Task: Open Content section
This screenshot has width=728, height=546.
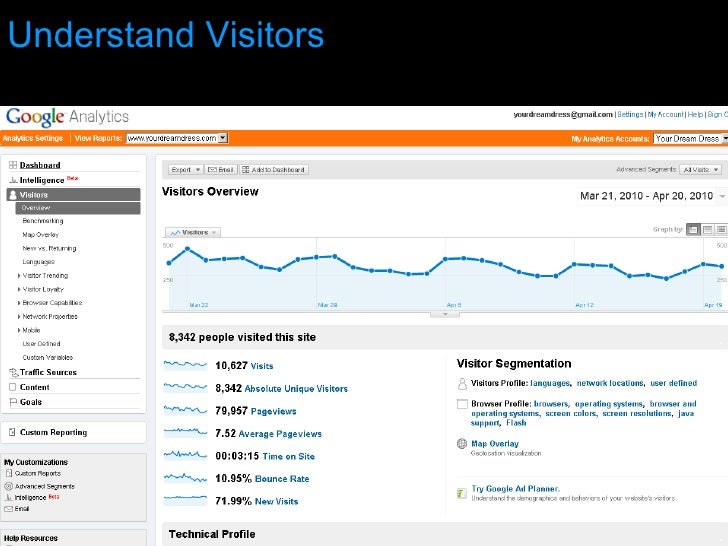Action: point(34,387)
